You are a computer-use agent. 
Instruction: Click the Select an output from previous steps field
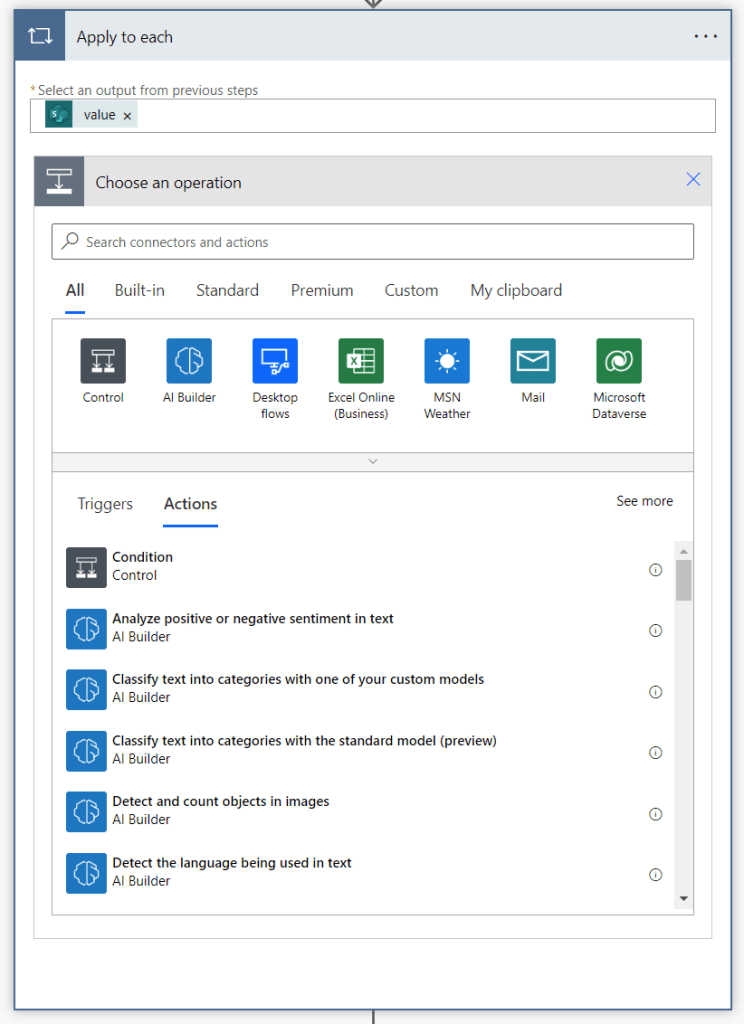pos(372,116)
